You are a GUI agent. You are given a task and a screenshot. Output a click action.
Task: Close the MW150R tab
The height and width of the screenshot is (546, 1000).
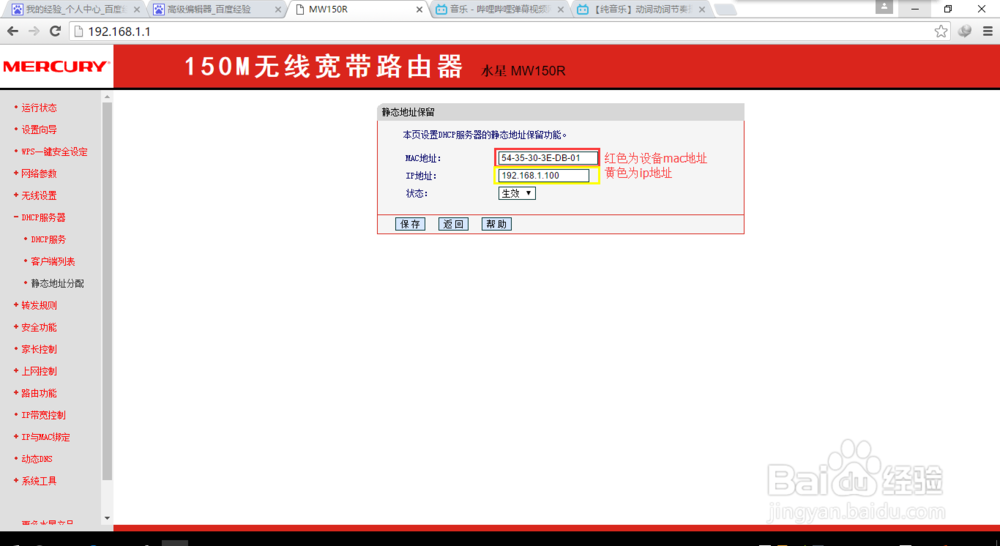419,10
